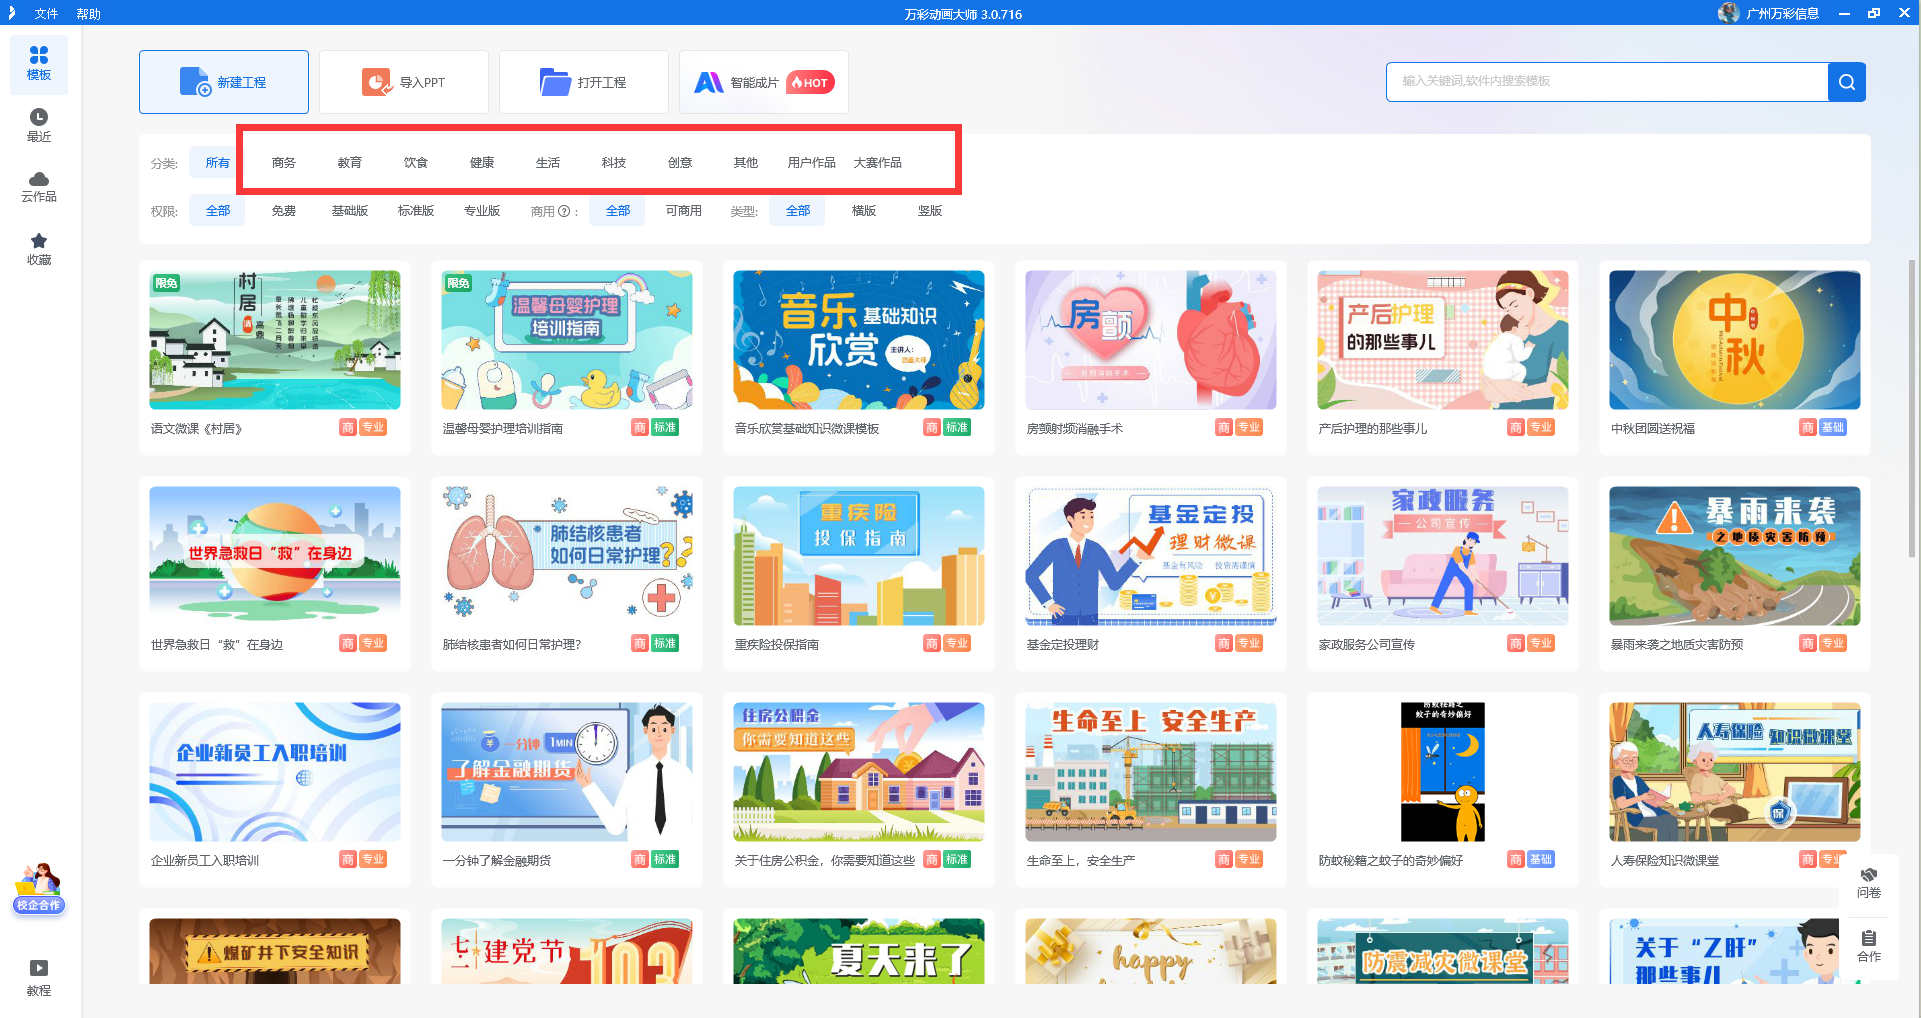Open the 房颤射频消融手术 template thumbnail
This screenshot has height=1018, width=1921.
(x=1151, y=340)
